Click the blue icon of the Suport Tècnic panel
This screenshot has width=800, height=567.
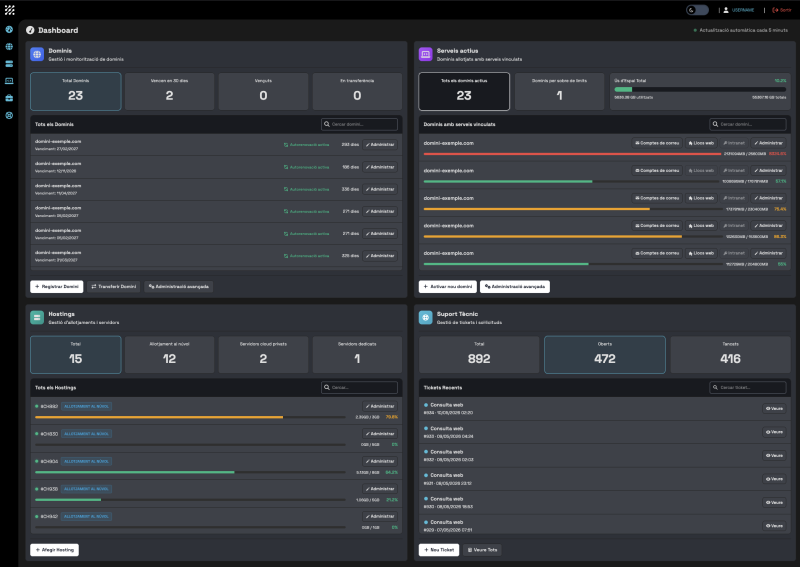pyautogui.click(x=426, y=317)
